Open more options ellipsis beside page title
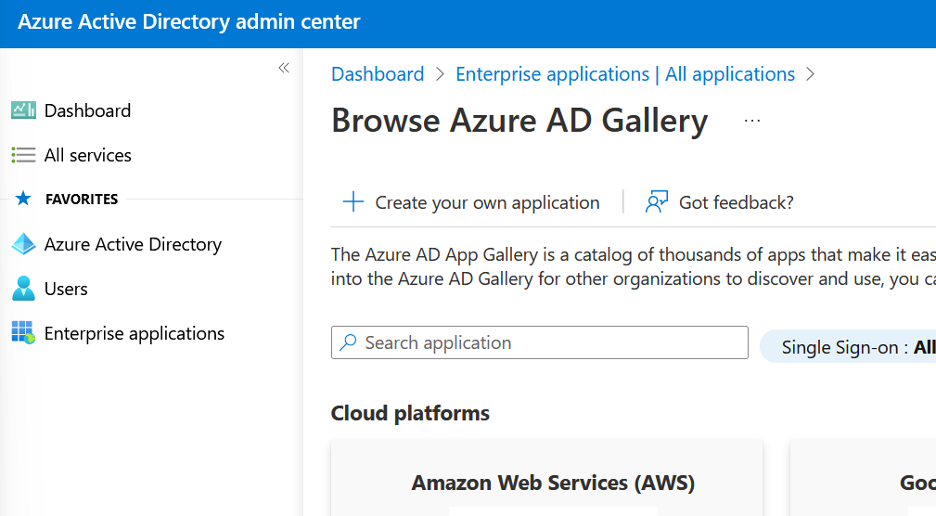 point(752,121)
